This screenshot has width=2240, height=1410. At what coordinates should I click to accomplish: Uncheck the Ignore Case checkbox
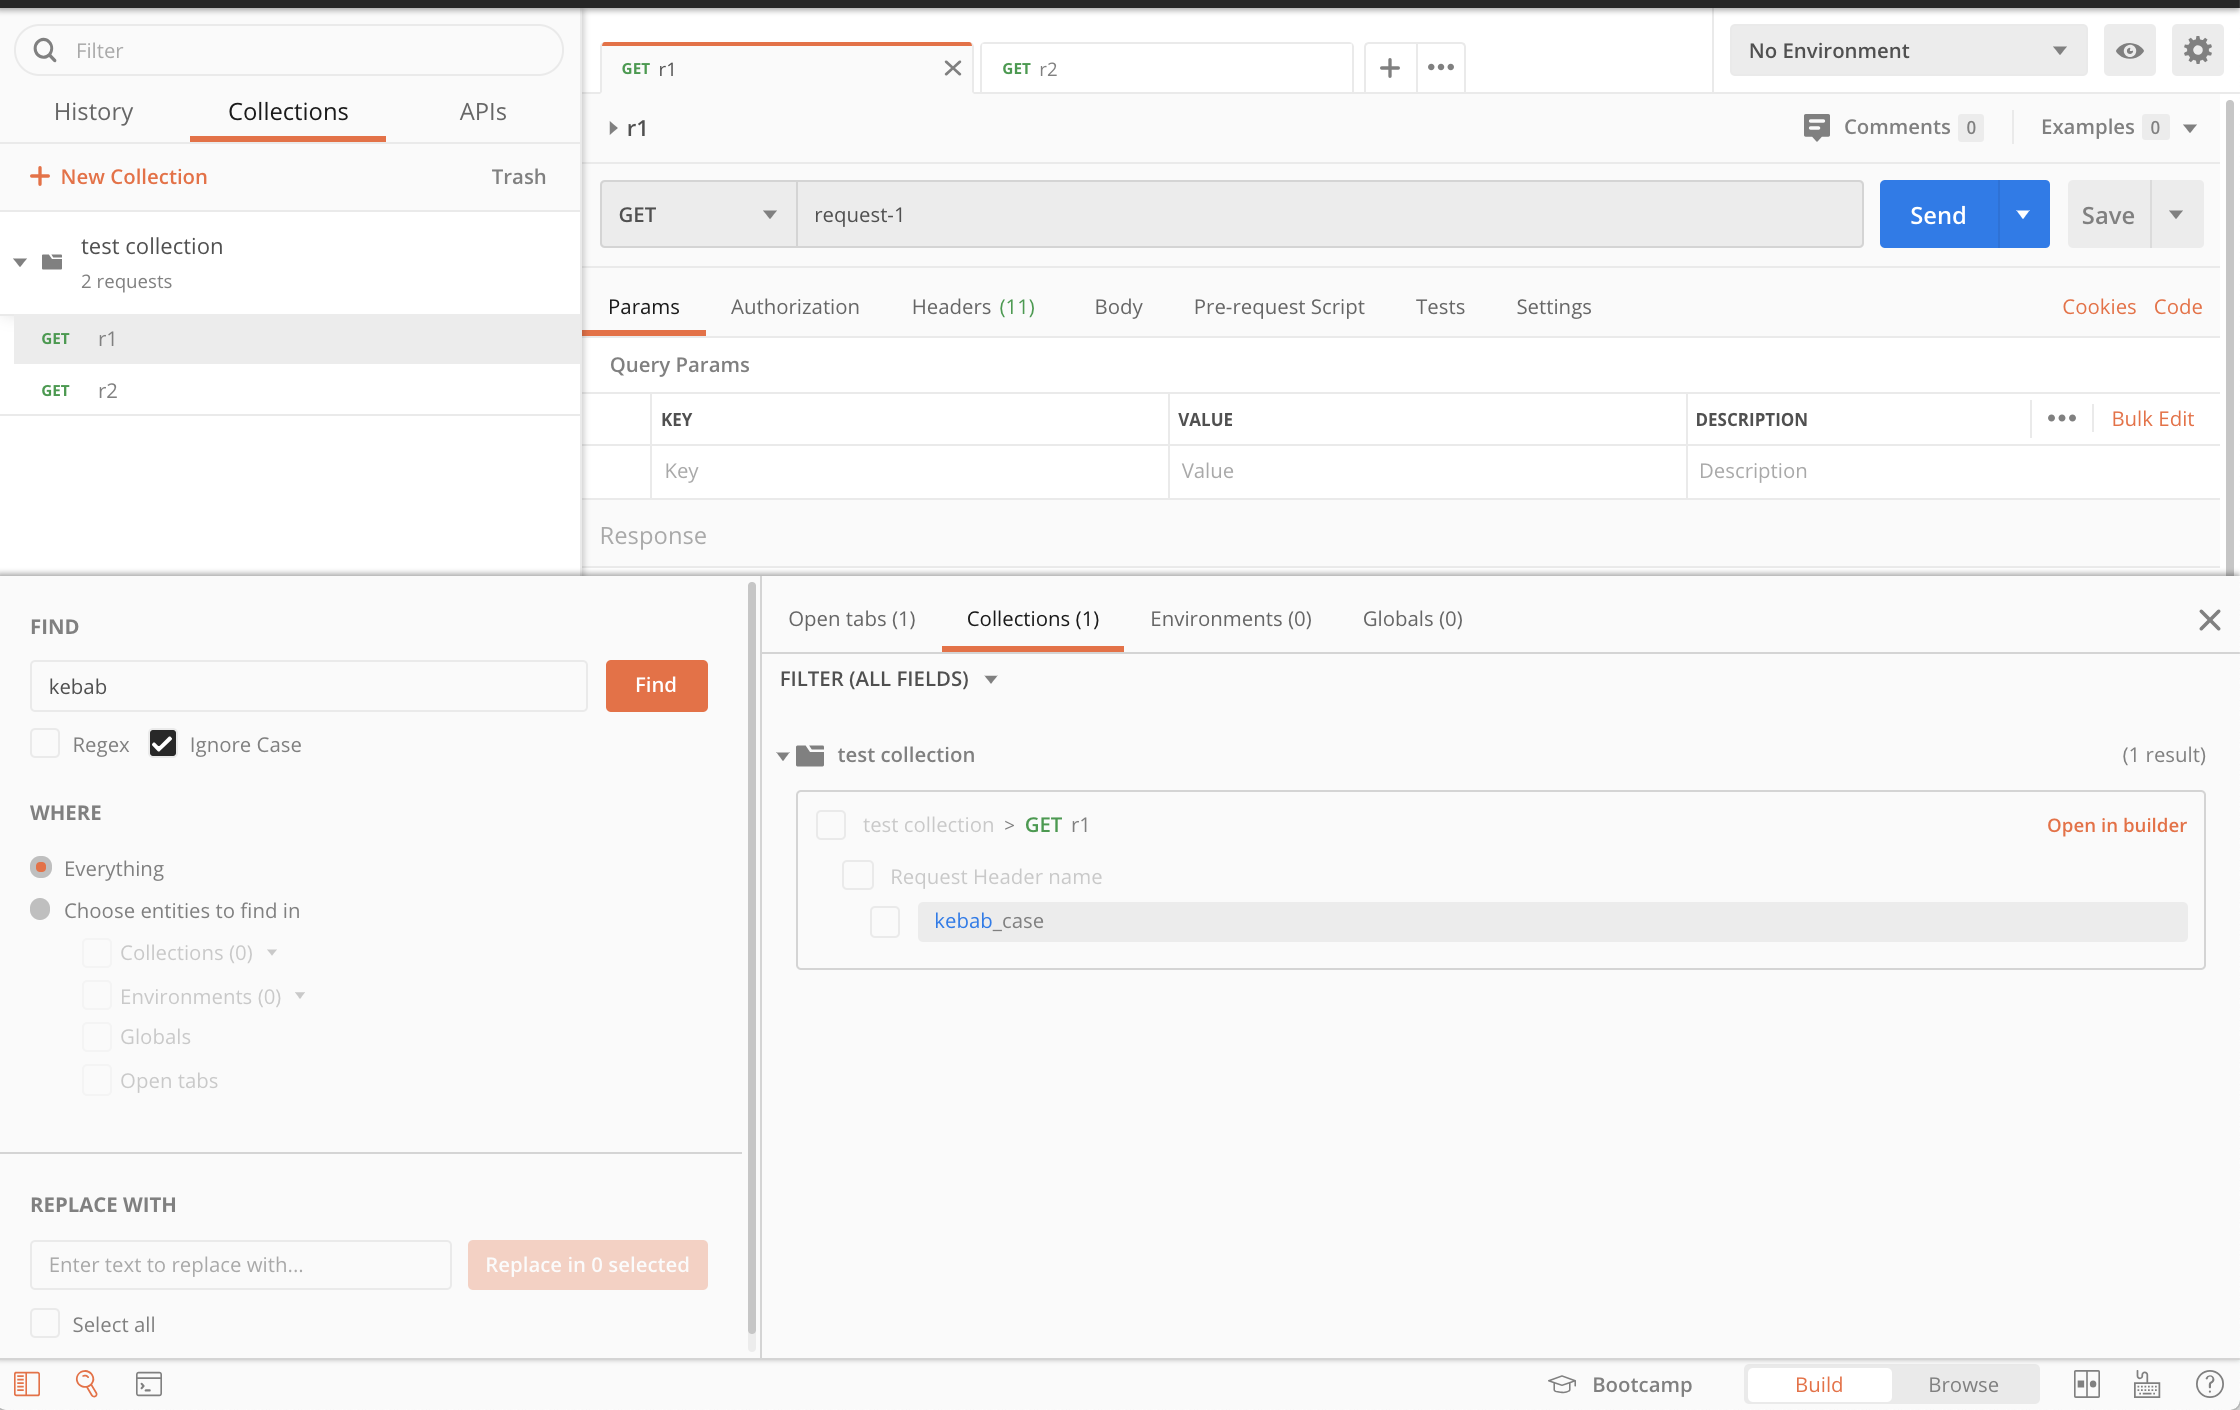click(163, 743)
